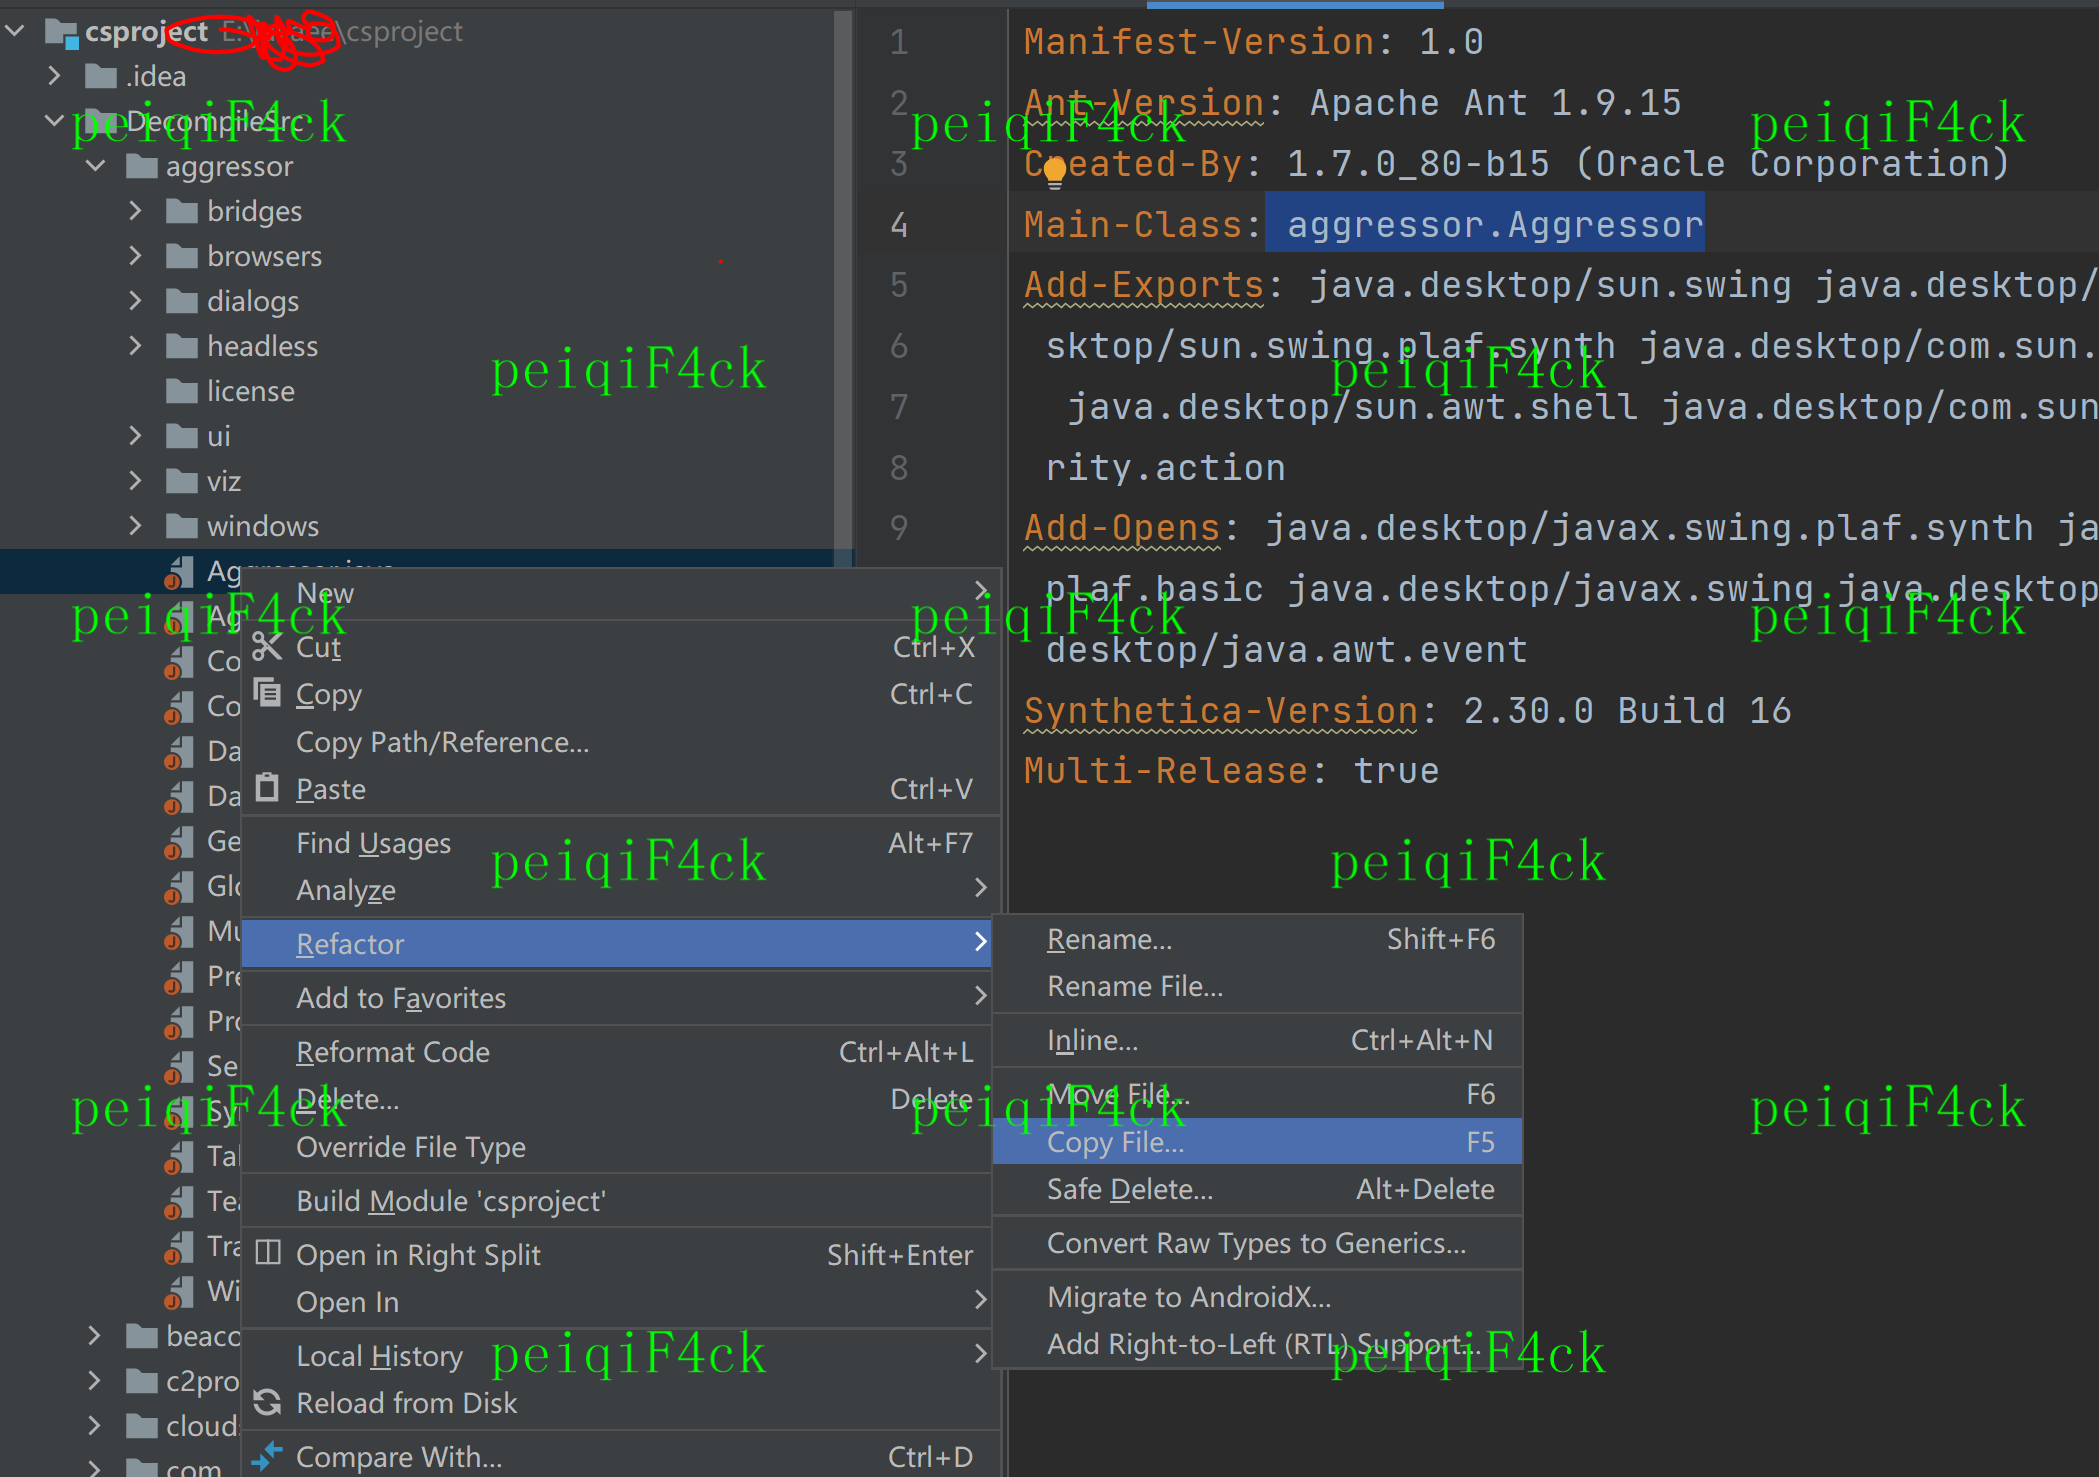Click the viz folder icon
Viewport: 2099px width, 1477px height.
click(182, 481)
